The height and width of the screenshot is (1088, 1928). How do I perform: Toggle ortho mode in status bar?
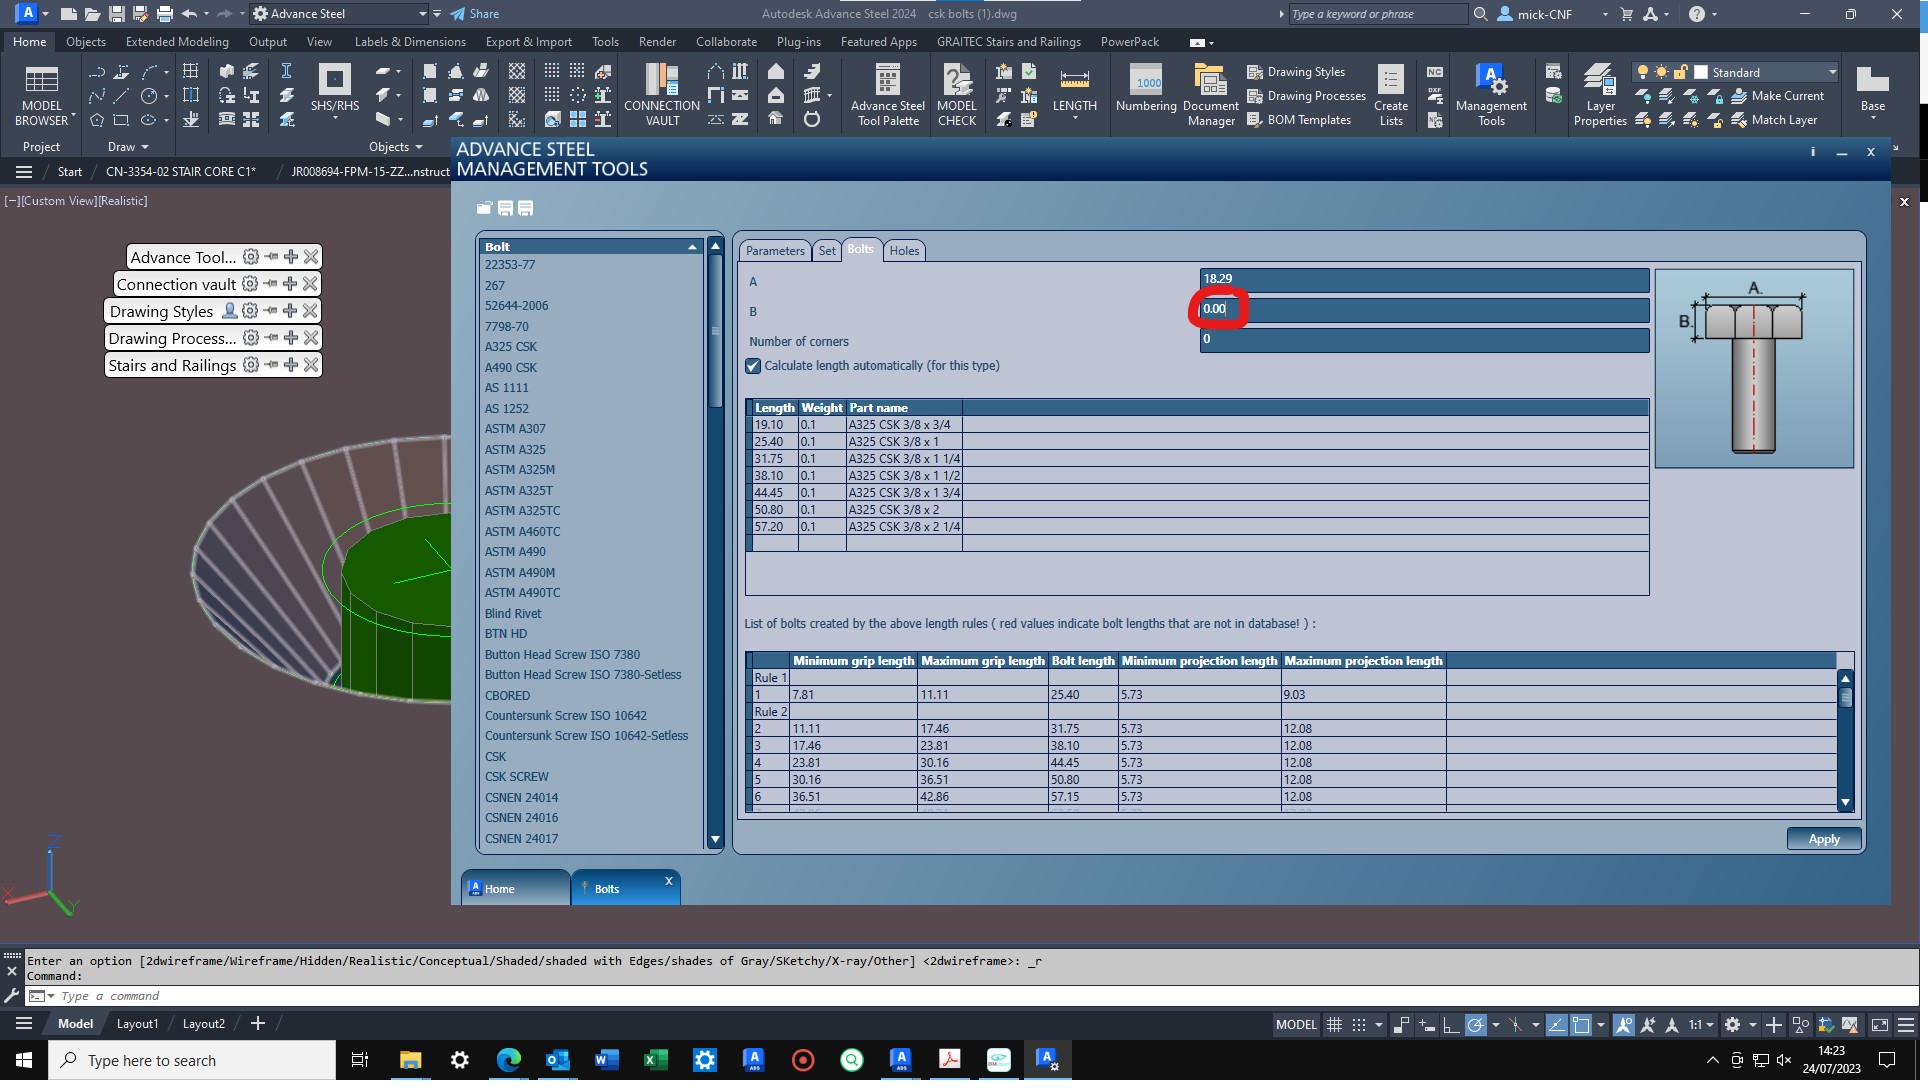coord(1450,1024)
